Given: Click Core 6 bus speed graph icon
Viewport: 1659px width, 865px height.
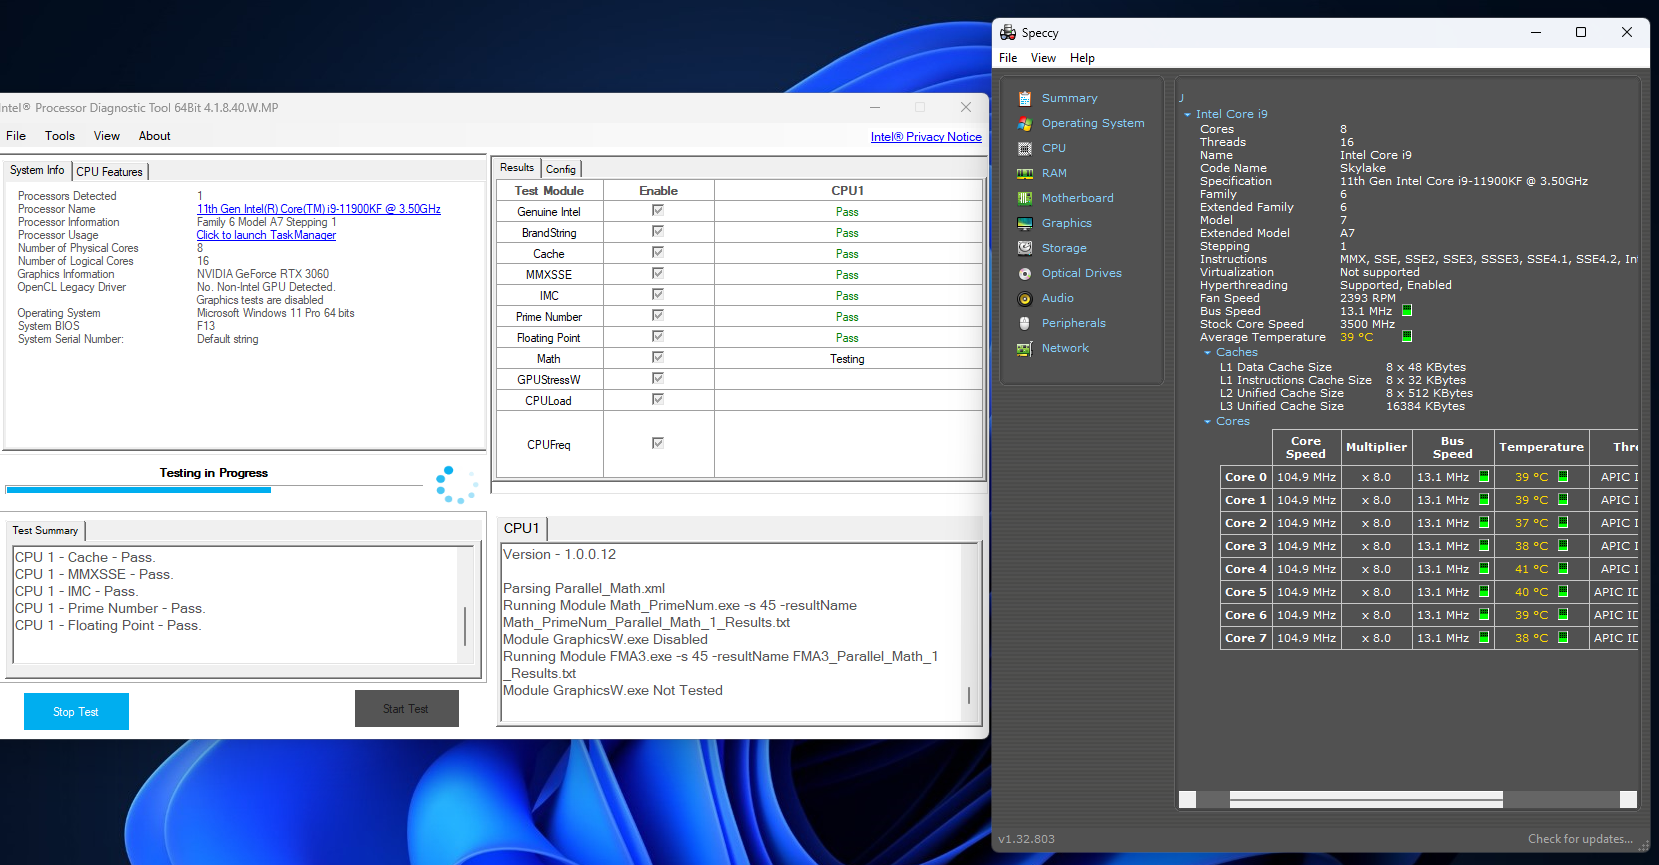Looking at the screenshot, I should 1484,615.
